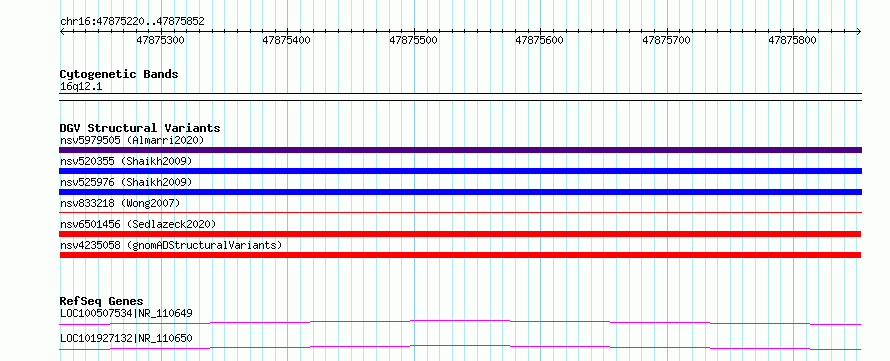The width and height of the screenshot is (890, 361).
Task: Click the magenta LOC100507534 gene line
Action: tap(460, 323)
